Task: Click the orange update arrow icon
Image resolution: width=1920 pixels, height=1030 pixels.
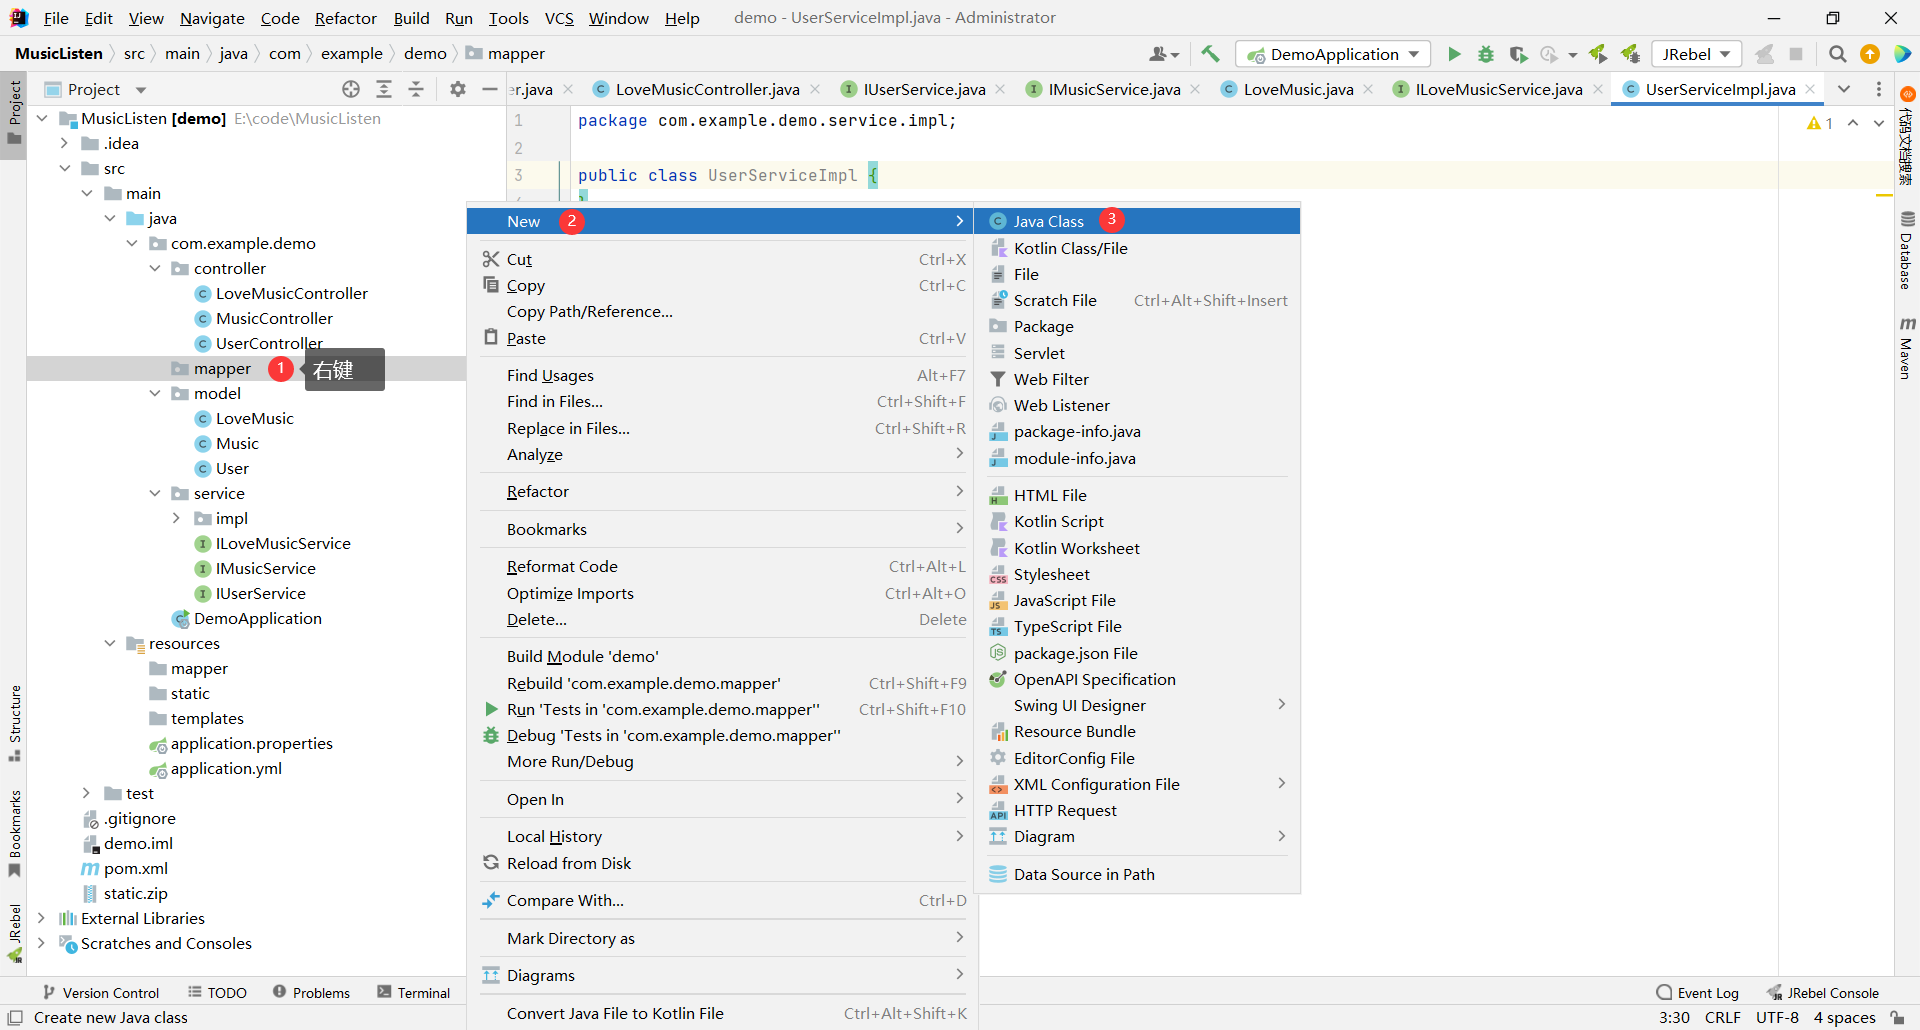Action: [x=1870, y=54]
